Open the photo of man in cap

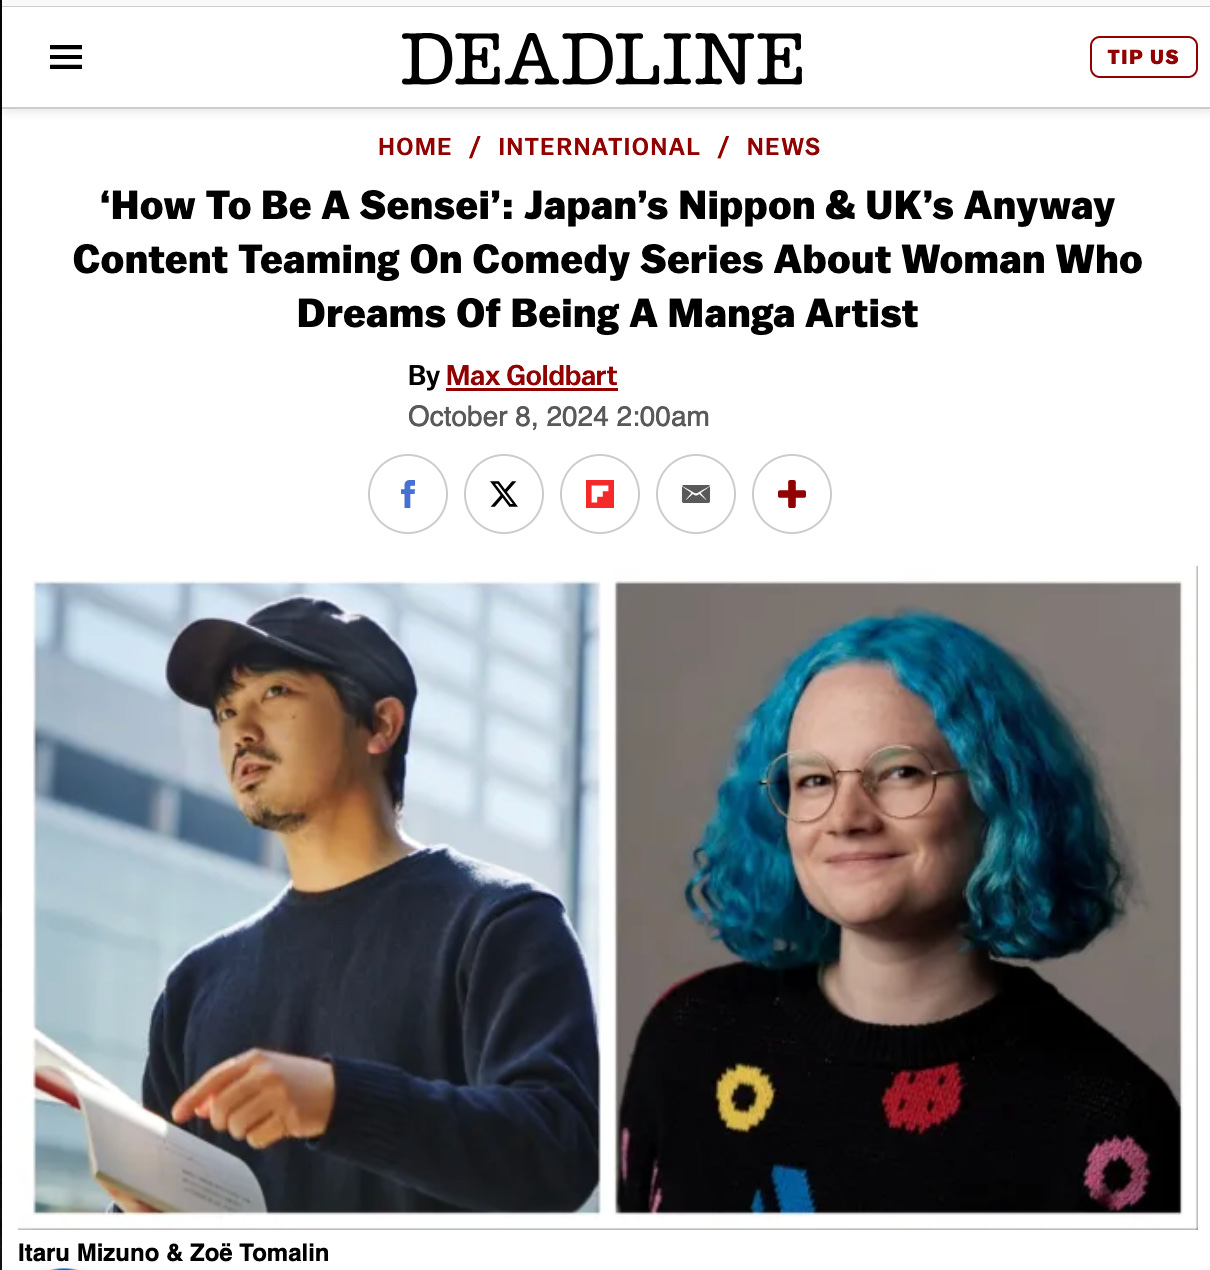317,898
